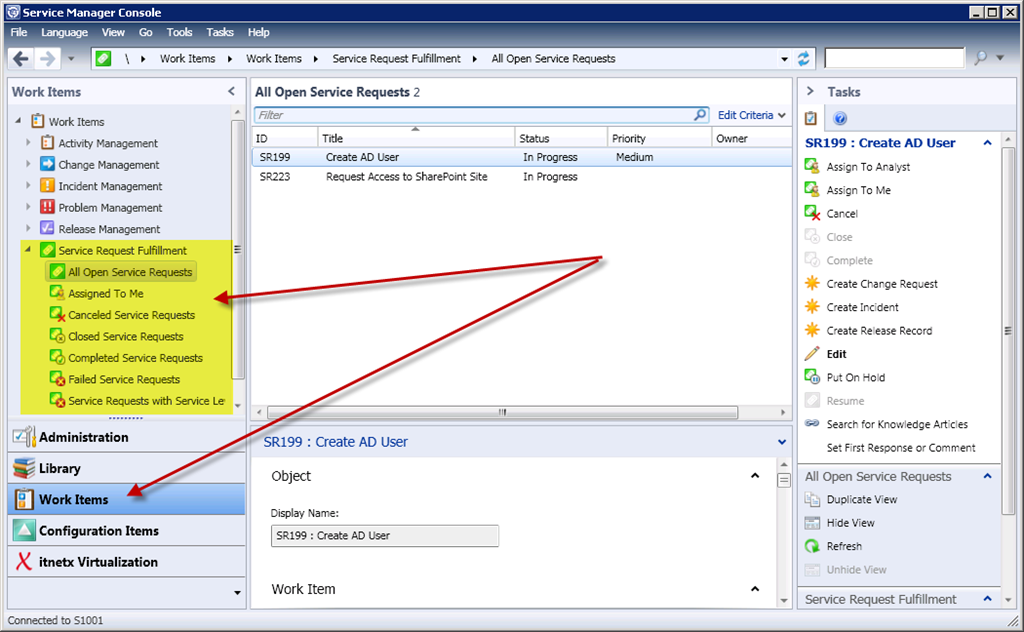Expand the Incident Management tree node
Image resolution: width=1024 pixels, height=632 pixels.
[29, 186]
